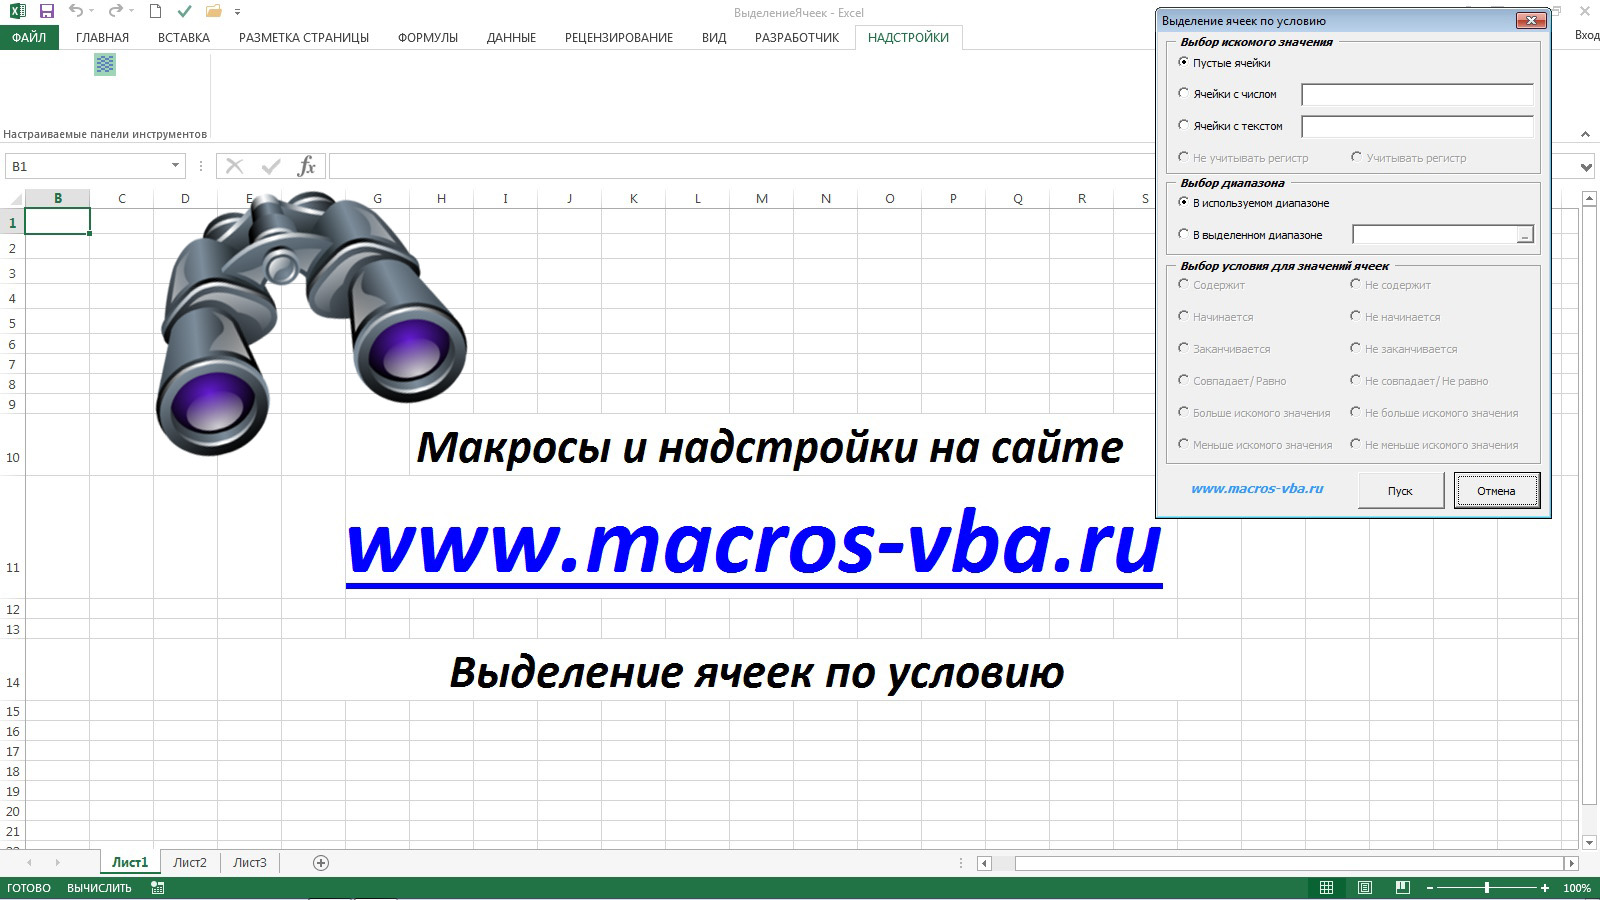Switch to the РЕЦЕНЗИРОВАНИЕ ribbon tab
The height and width of the screenshot is (900, 1600).
[618, 37]
